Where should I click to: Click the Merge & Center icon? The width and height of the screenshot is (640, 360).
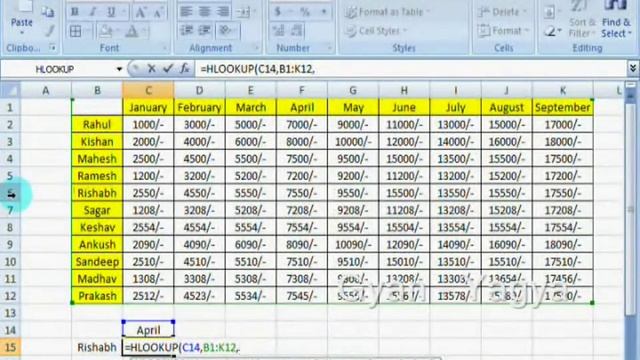click(243, 12)
